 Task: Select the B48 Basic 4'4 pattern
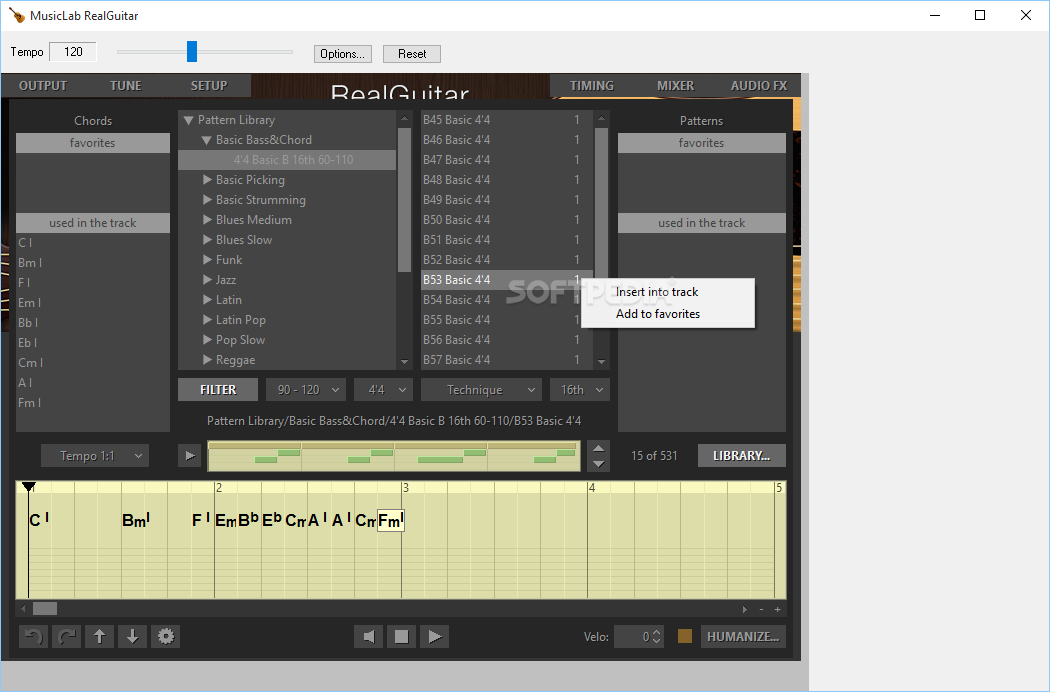[x=506, y=180]
